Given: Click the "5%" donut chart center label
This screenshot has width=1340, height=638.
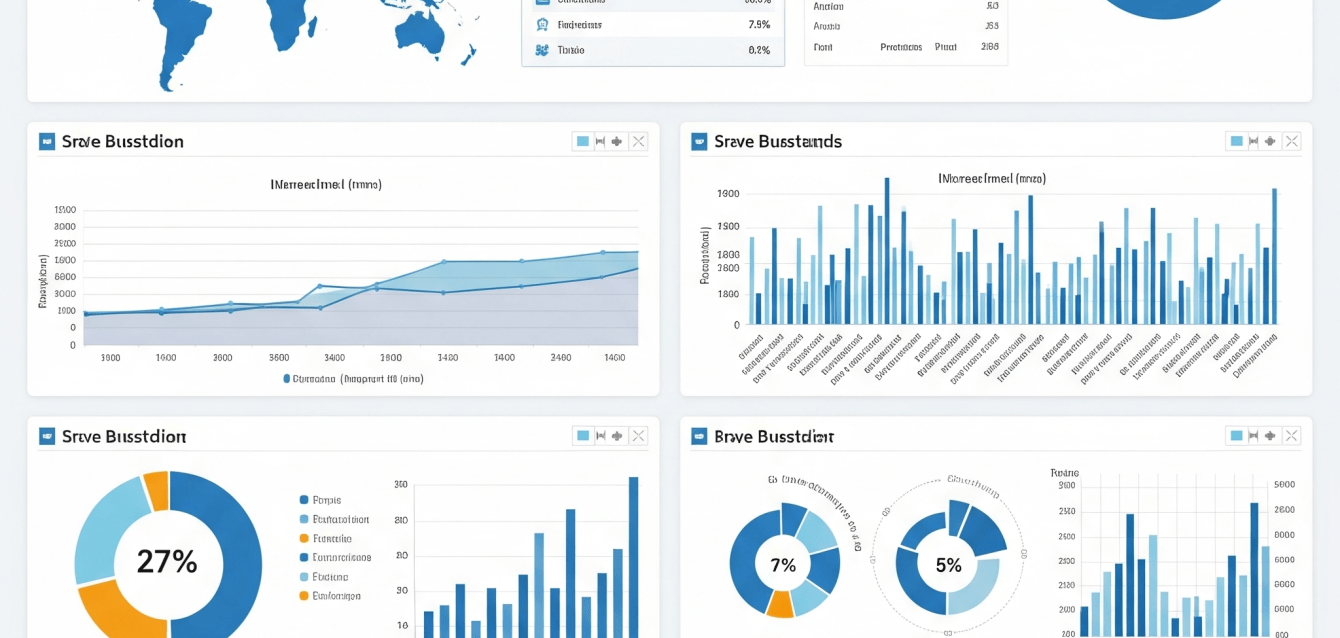Looking at the screenshot, I should (x=948, y=565).
